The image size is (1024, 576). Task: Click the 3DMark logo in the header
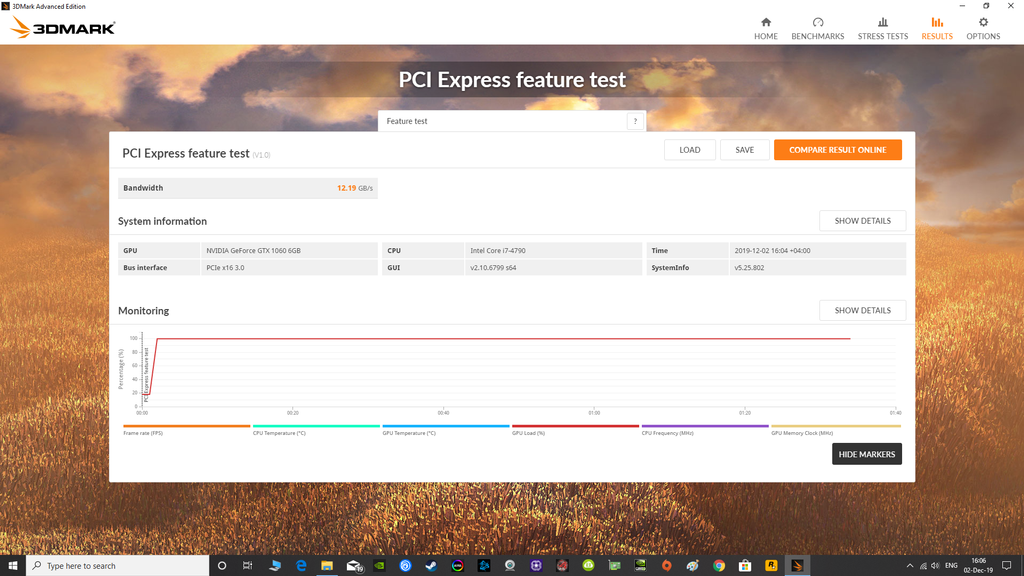[x=63, y=27]
